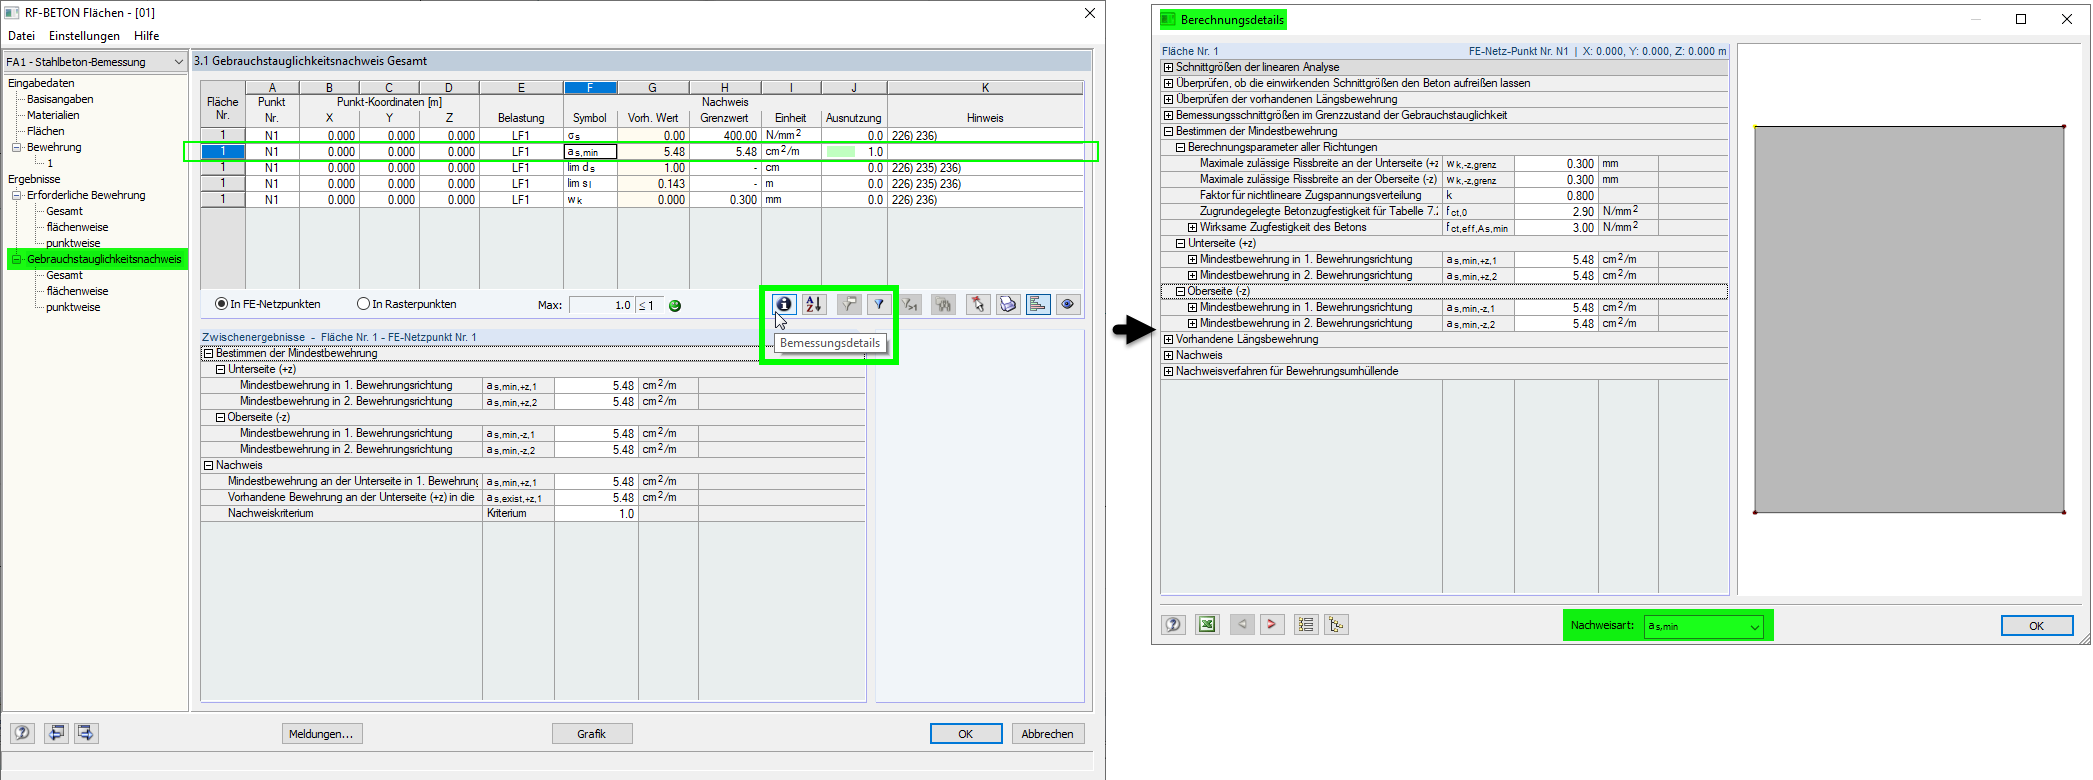
Task: Click the eye view-mode icon
Action: [1068, 304]
